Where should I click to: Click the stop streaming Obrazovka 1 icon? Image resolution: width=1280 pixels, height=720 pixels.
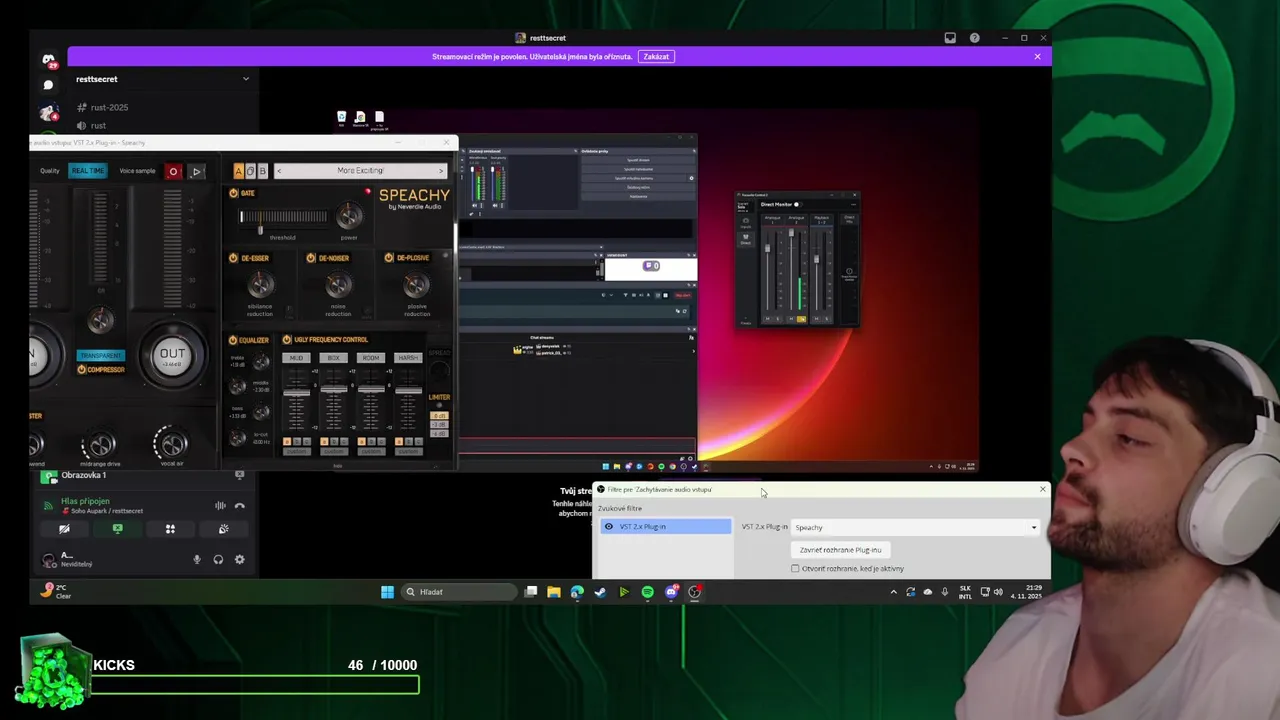239,475
